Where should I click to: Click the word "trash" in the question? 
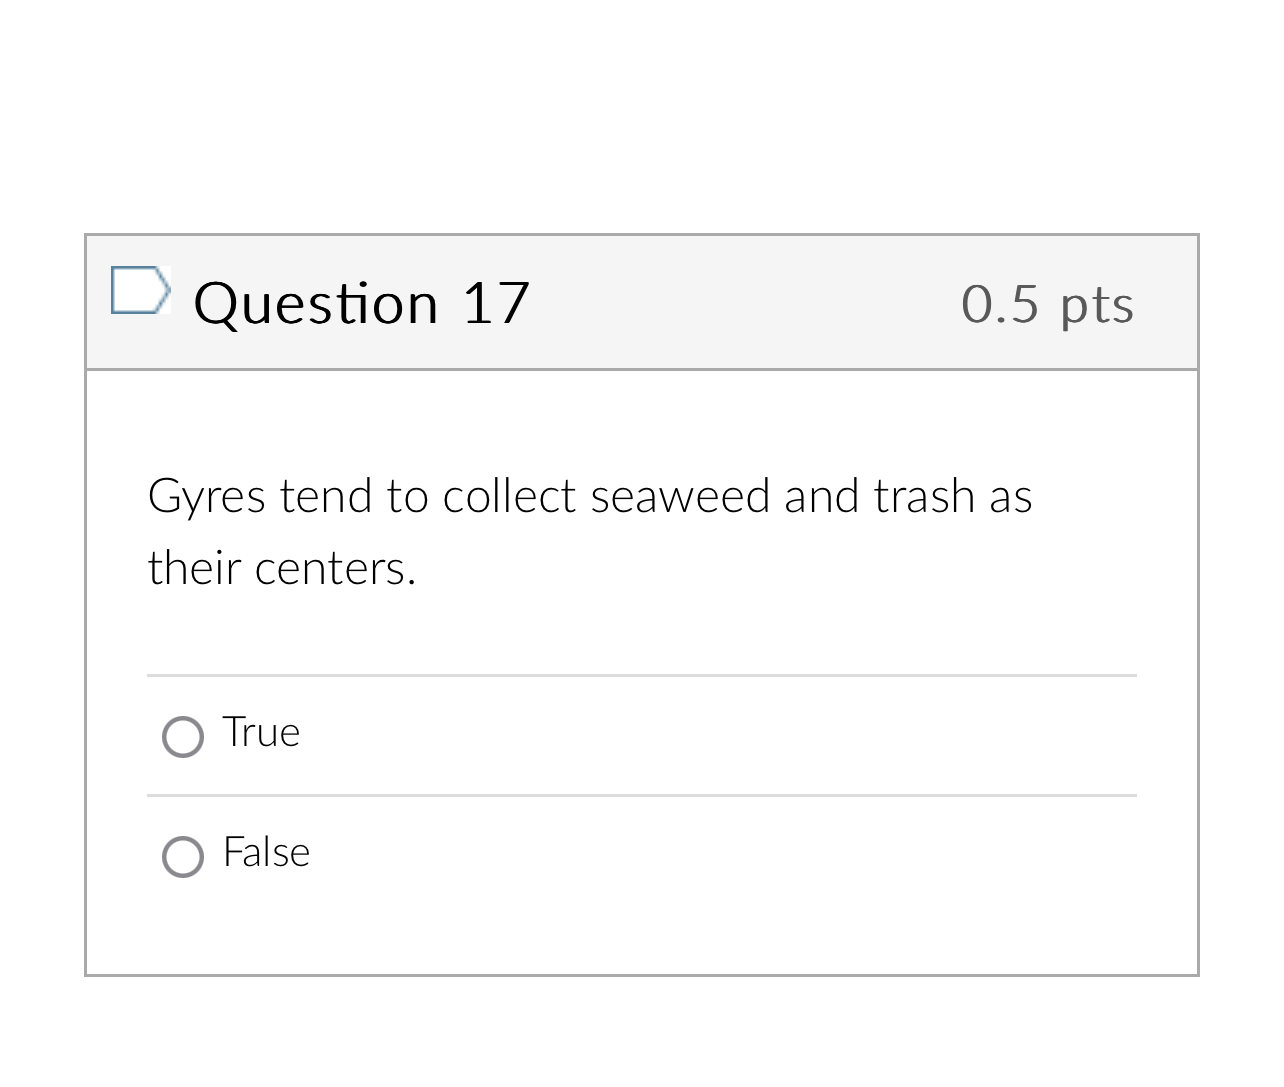click(924, 497)
